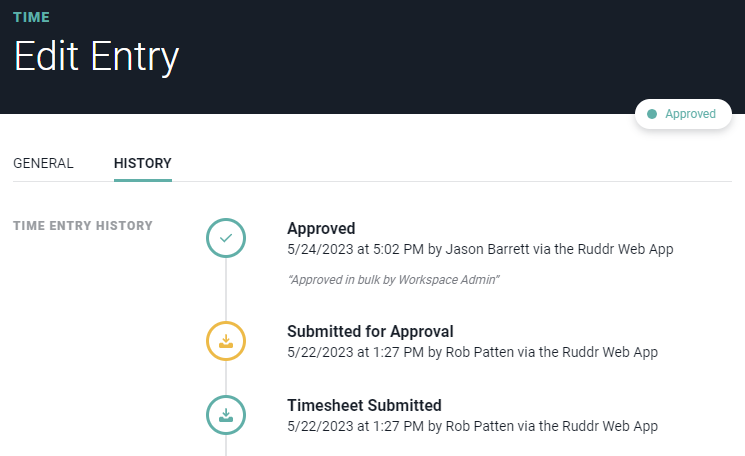
Task: Click the yellow Submitted for Approval icon
Action: [x=226, y=341]
